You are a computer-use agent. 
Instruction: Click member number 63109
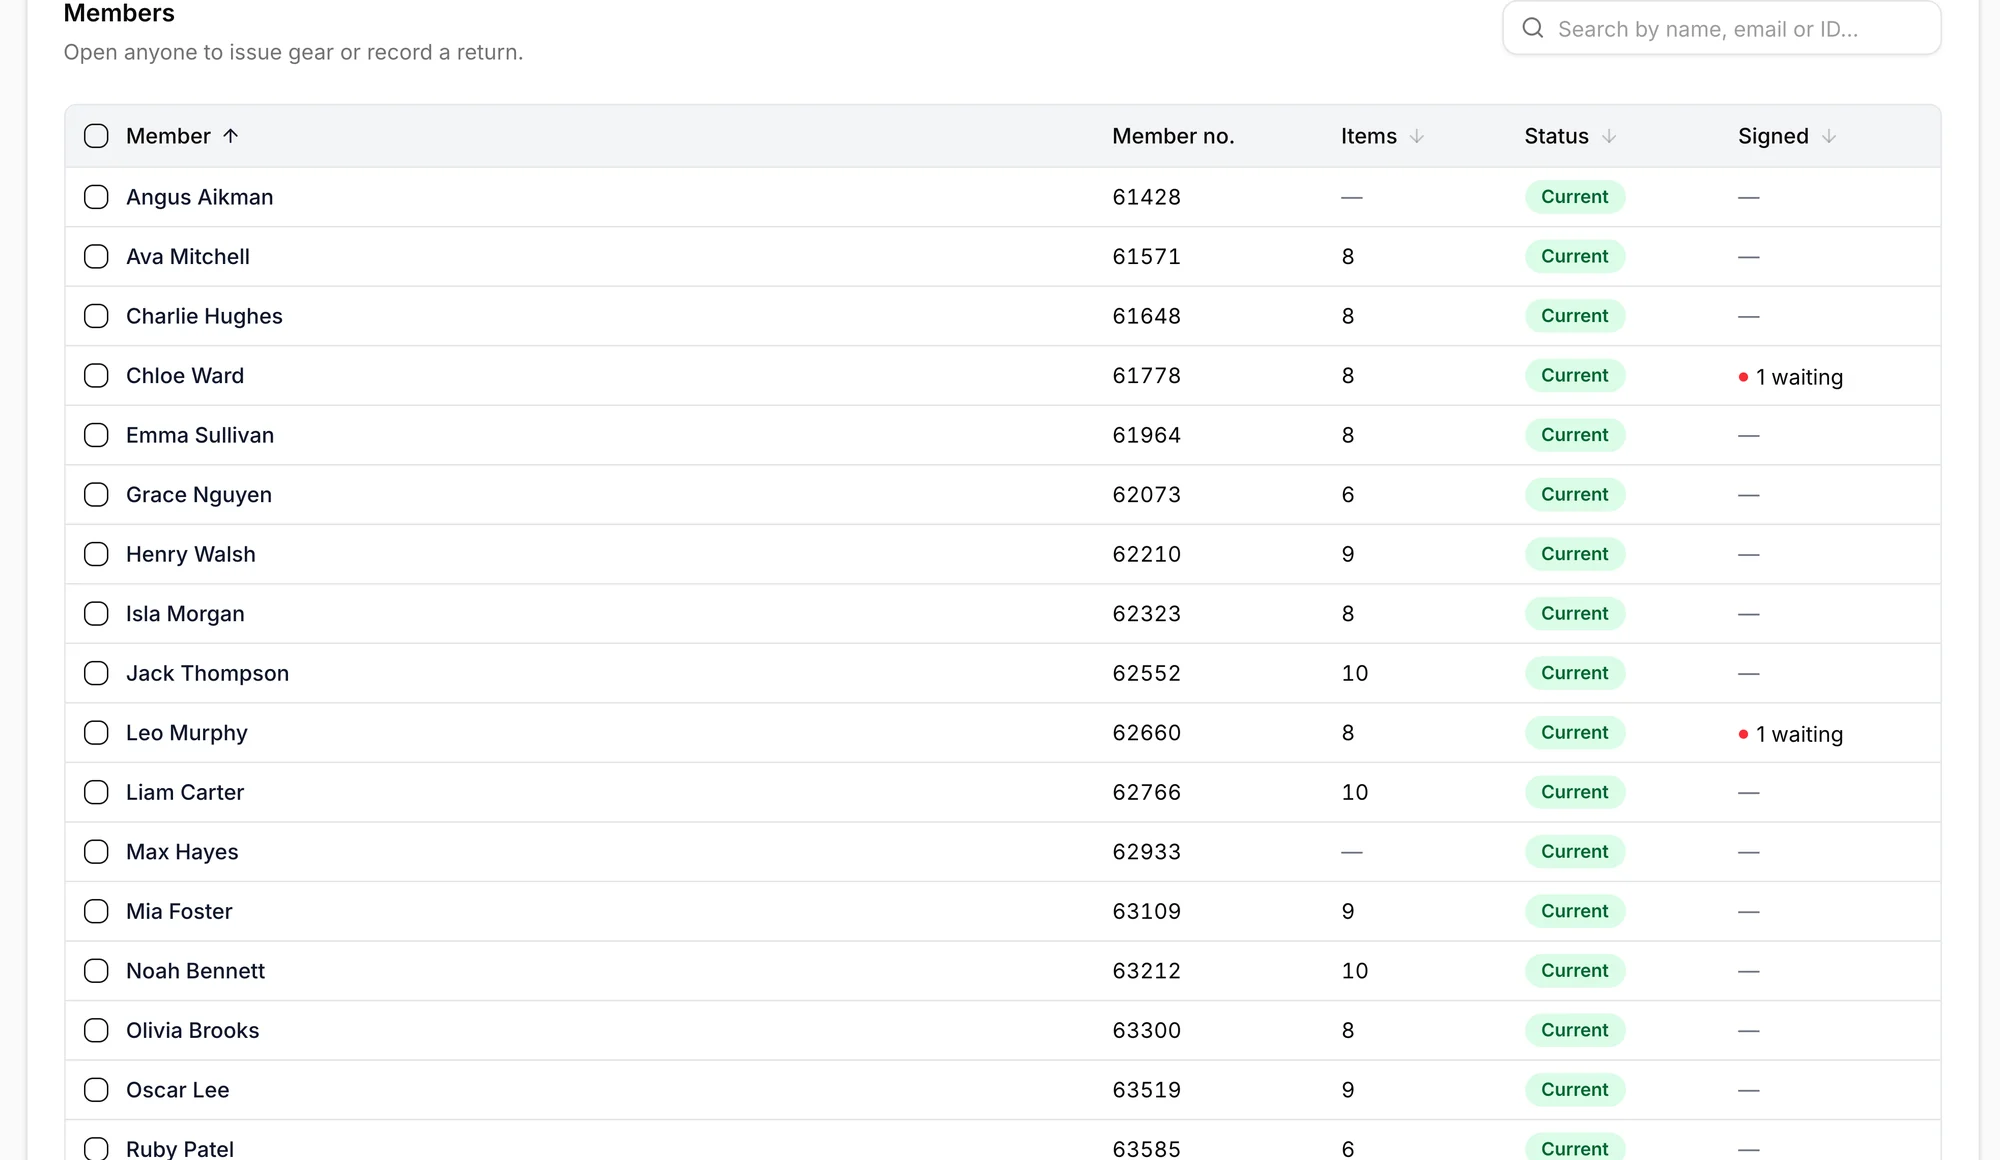pyautogui.click(x=1146, y=911)
